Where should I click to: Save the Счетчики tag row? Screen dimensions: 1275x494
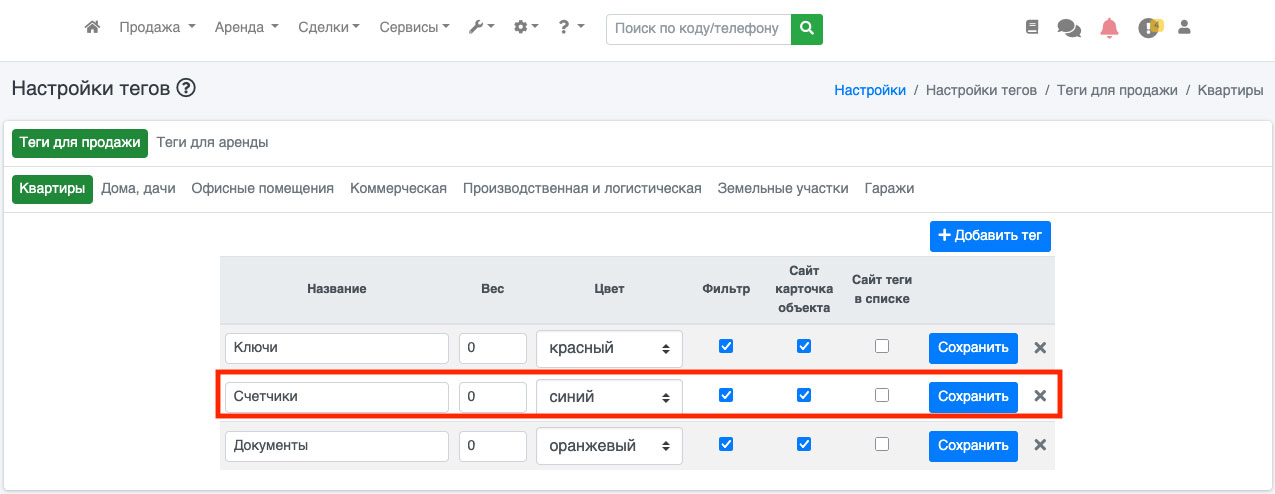click(x=972, y=397)
